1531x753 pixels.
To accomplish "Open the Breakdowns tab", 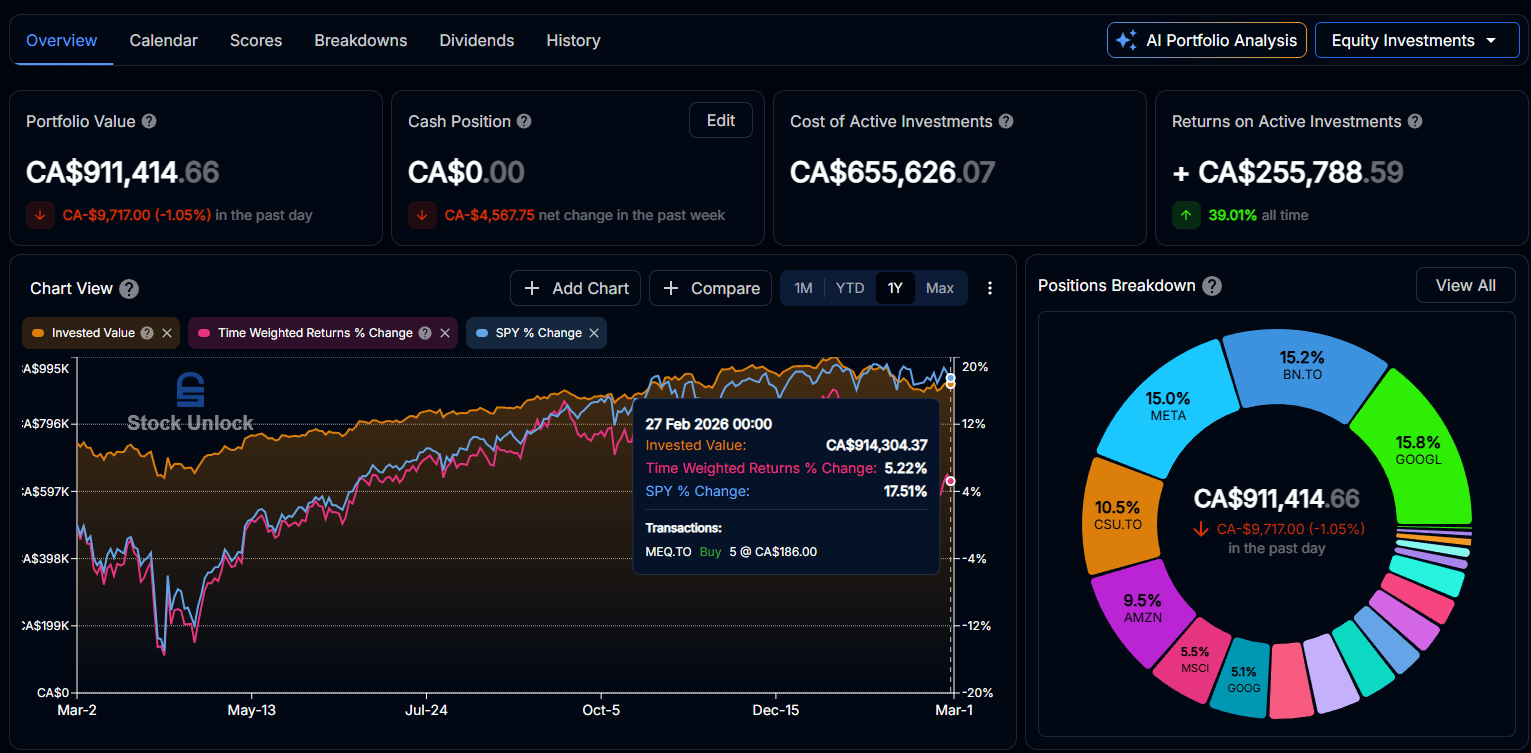I will click(x=361, y=41).
